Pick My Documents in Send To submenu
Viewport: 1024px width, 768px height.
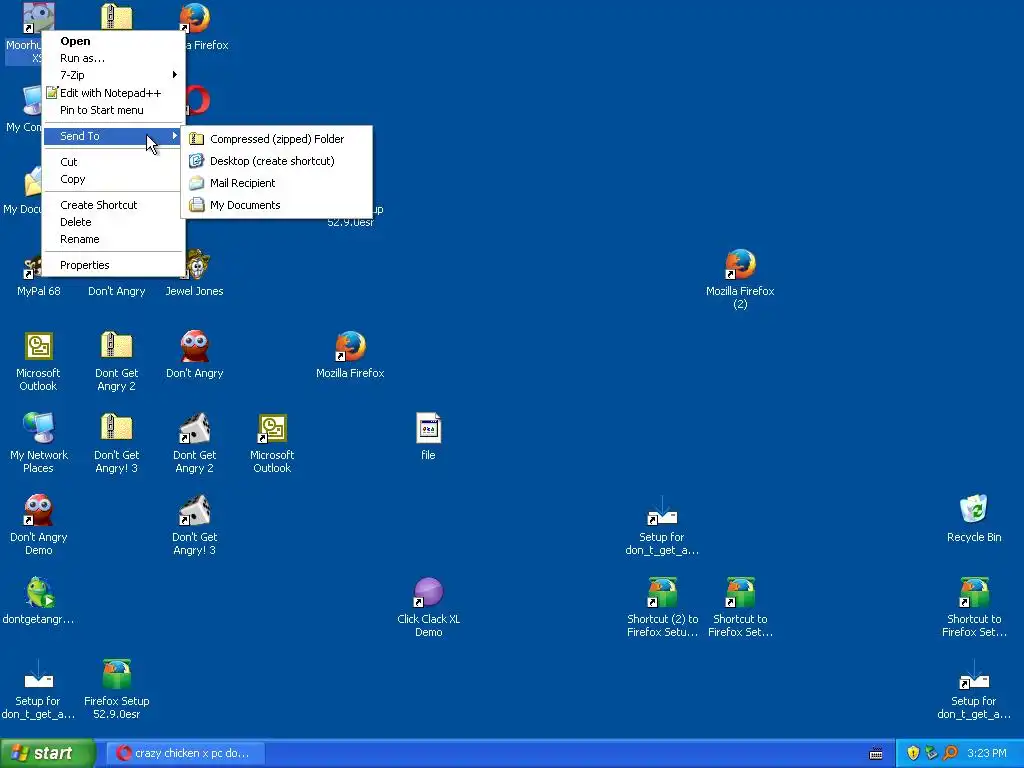click(277, 205)
